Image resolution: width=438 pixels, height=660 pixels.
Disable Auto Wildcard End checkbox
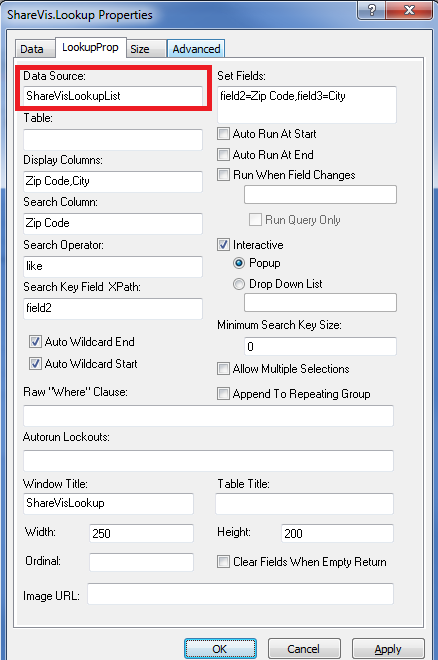pyautogui.click(x=35, y=341)
